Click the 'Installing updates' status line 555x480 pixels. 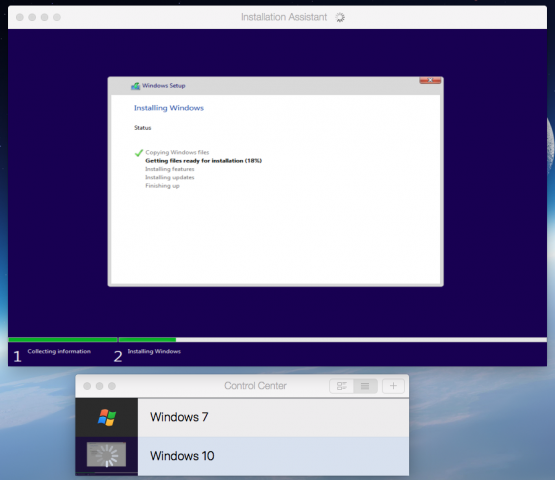[170, 177]
